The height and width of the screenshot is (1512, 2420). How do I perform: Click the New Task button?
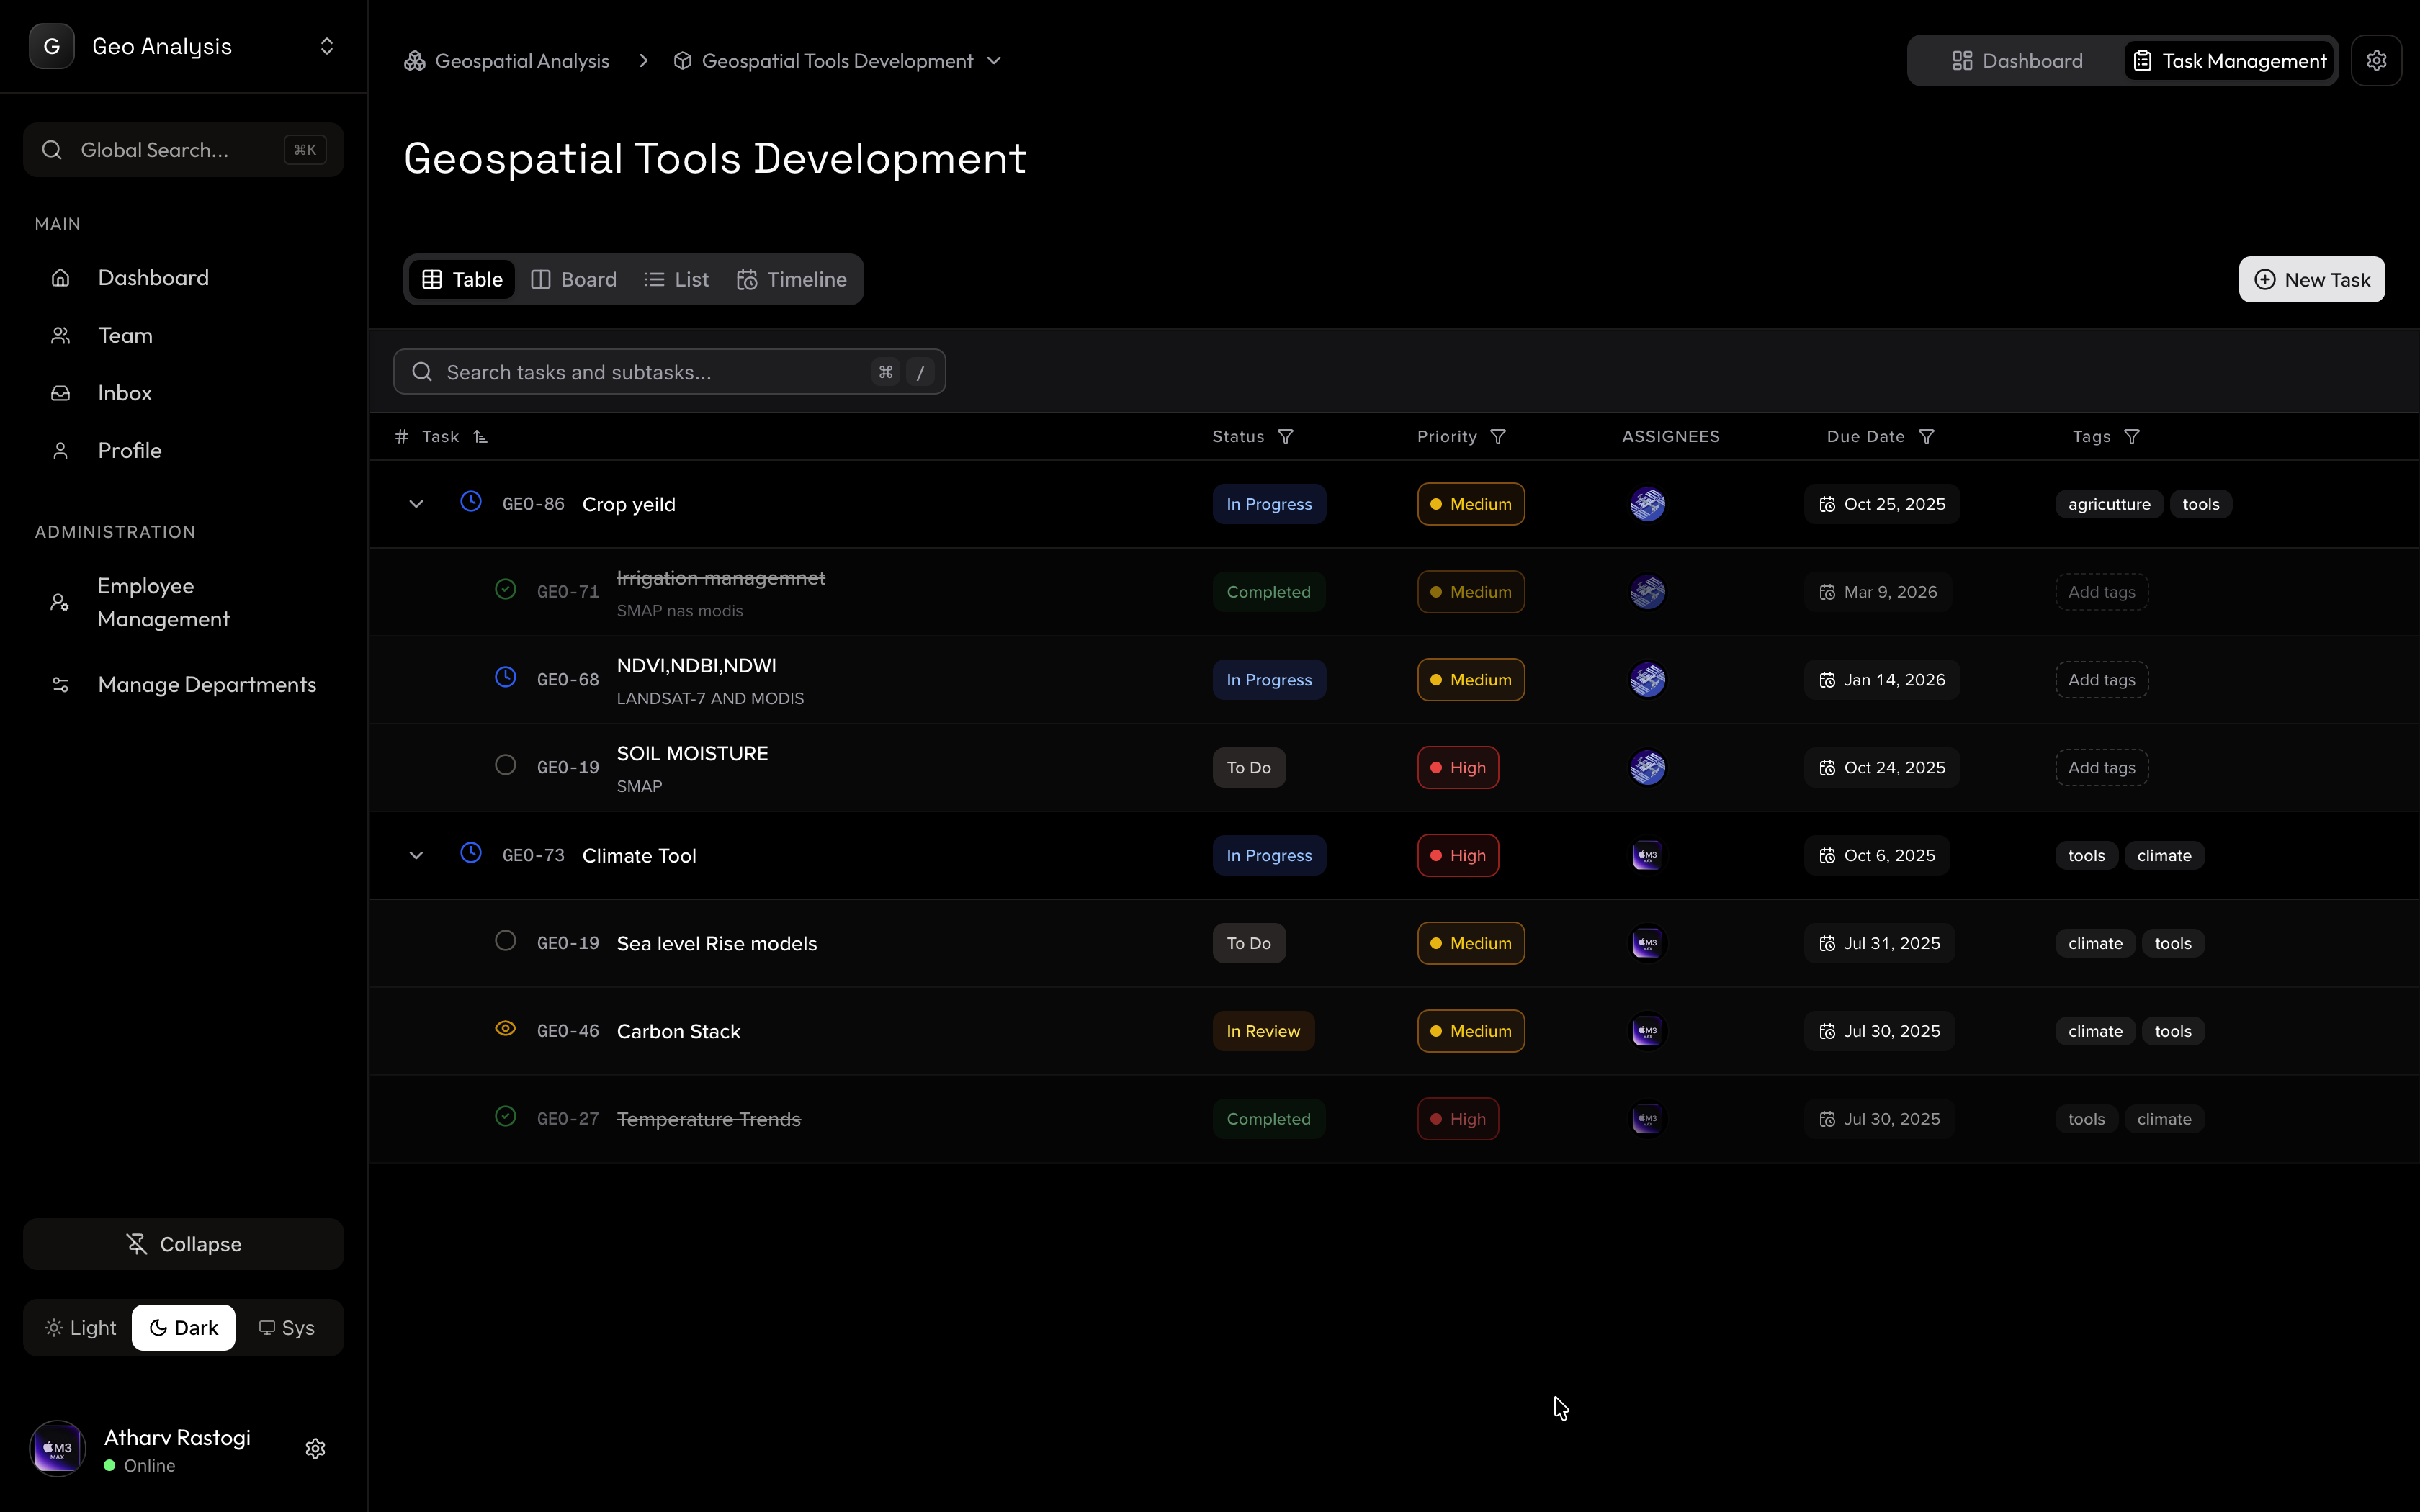coord(2311,279)
